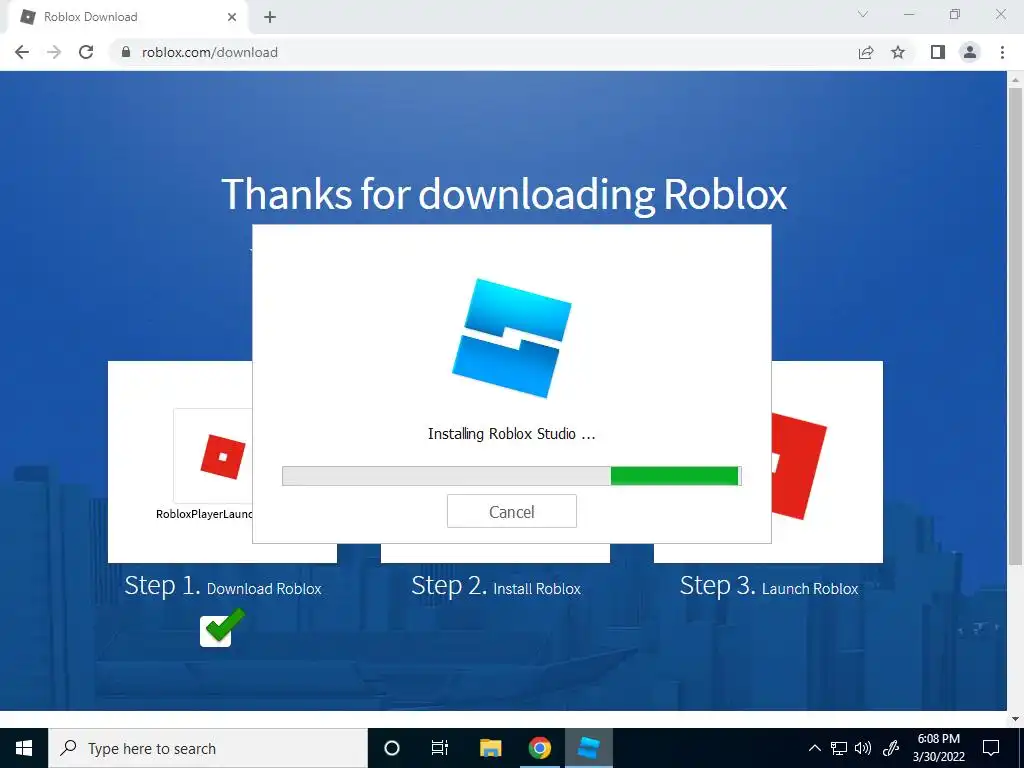
Task: Click the page vertical scrollbar
Action: click(1015, 327)
